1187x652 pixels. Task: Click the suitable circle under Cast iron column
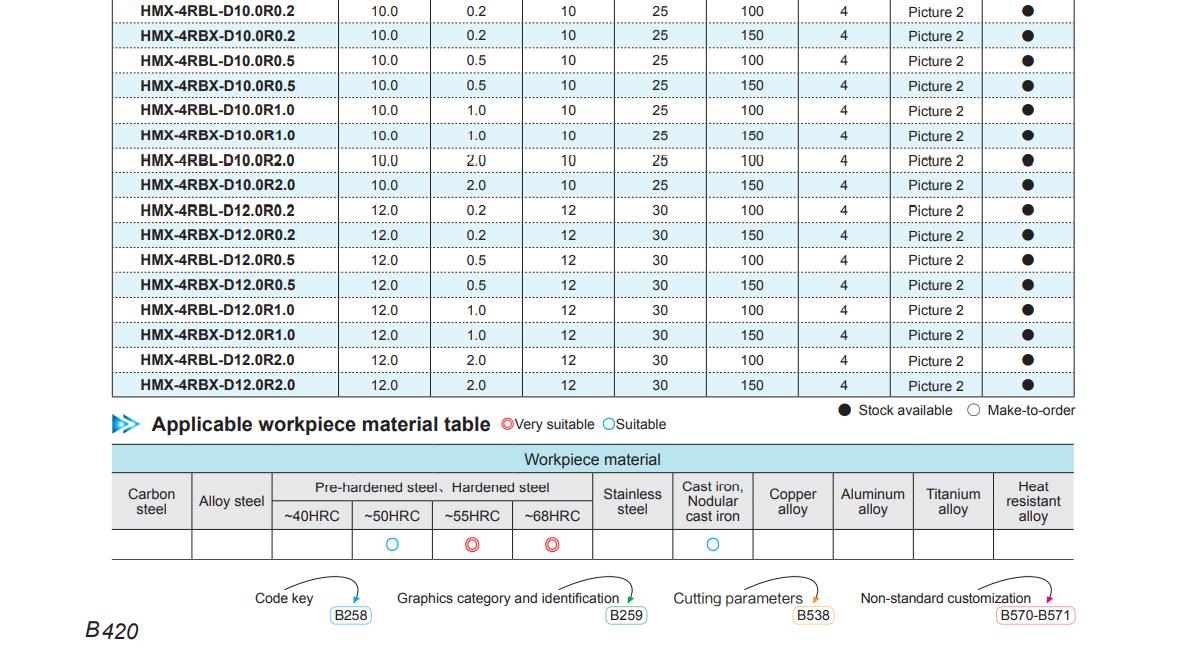point(713,545)
